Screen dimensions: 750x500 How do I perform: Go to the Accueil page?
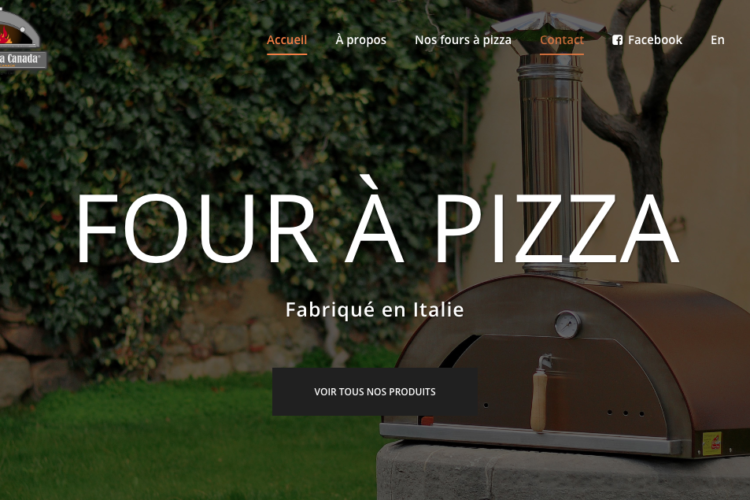(287, 40)
